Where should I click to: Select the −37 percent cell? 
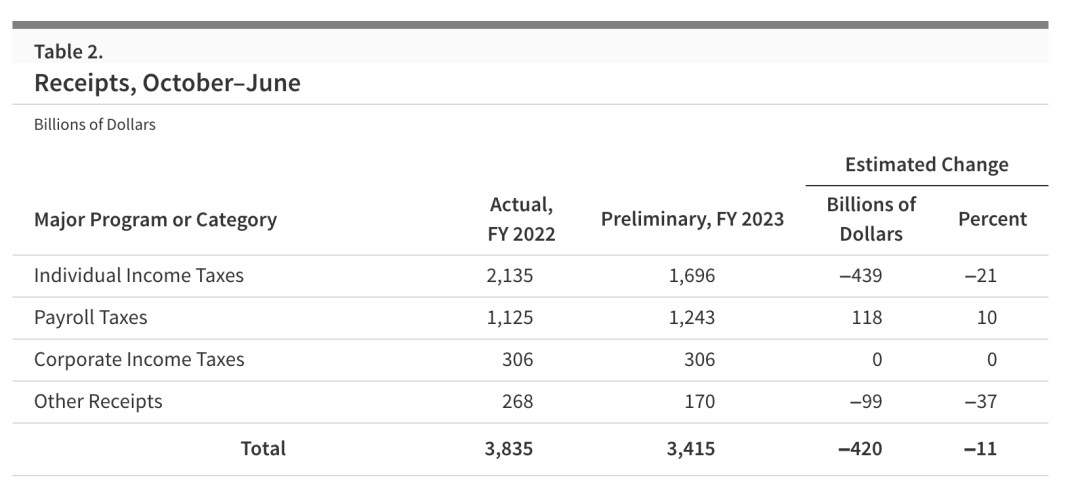click(980, 401)
